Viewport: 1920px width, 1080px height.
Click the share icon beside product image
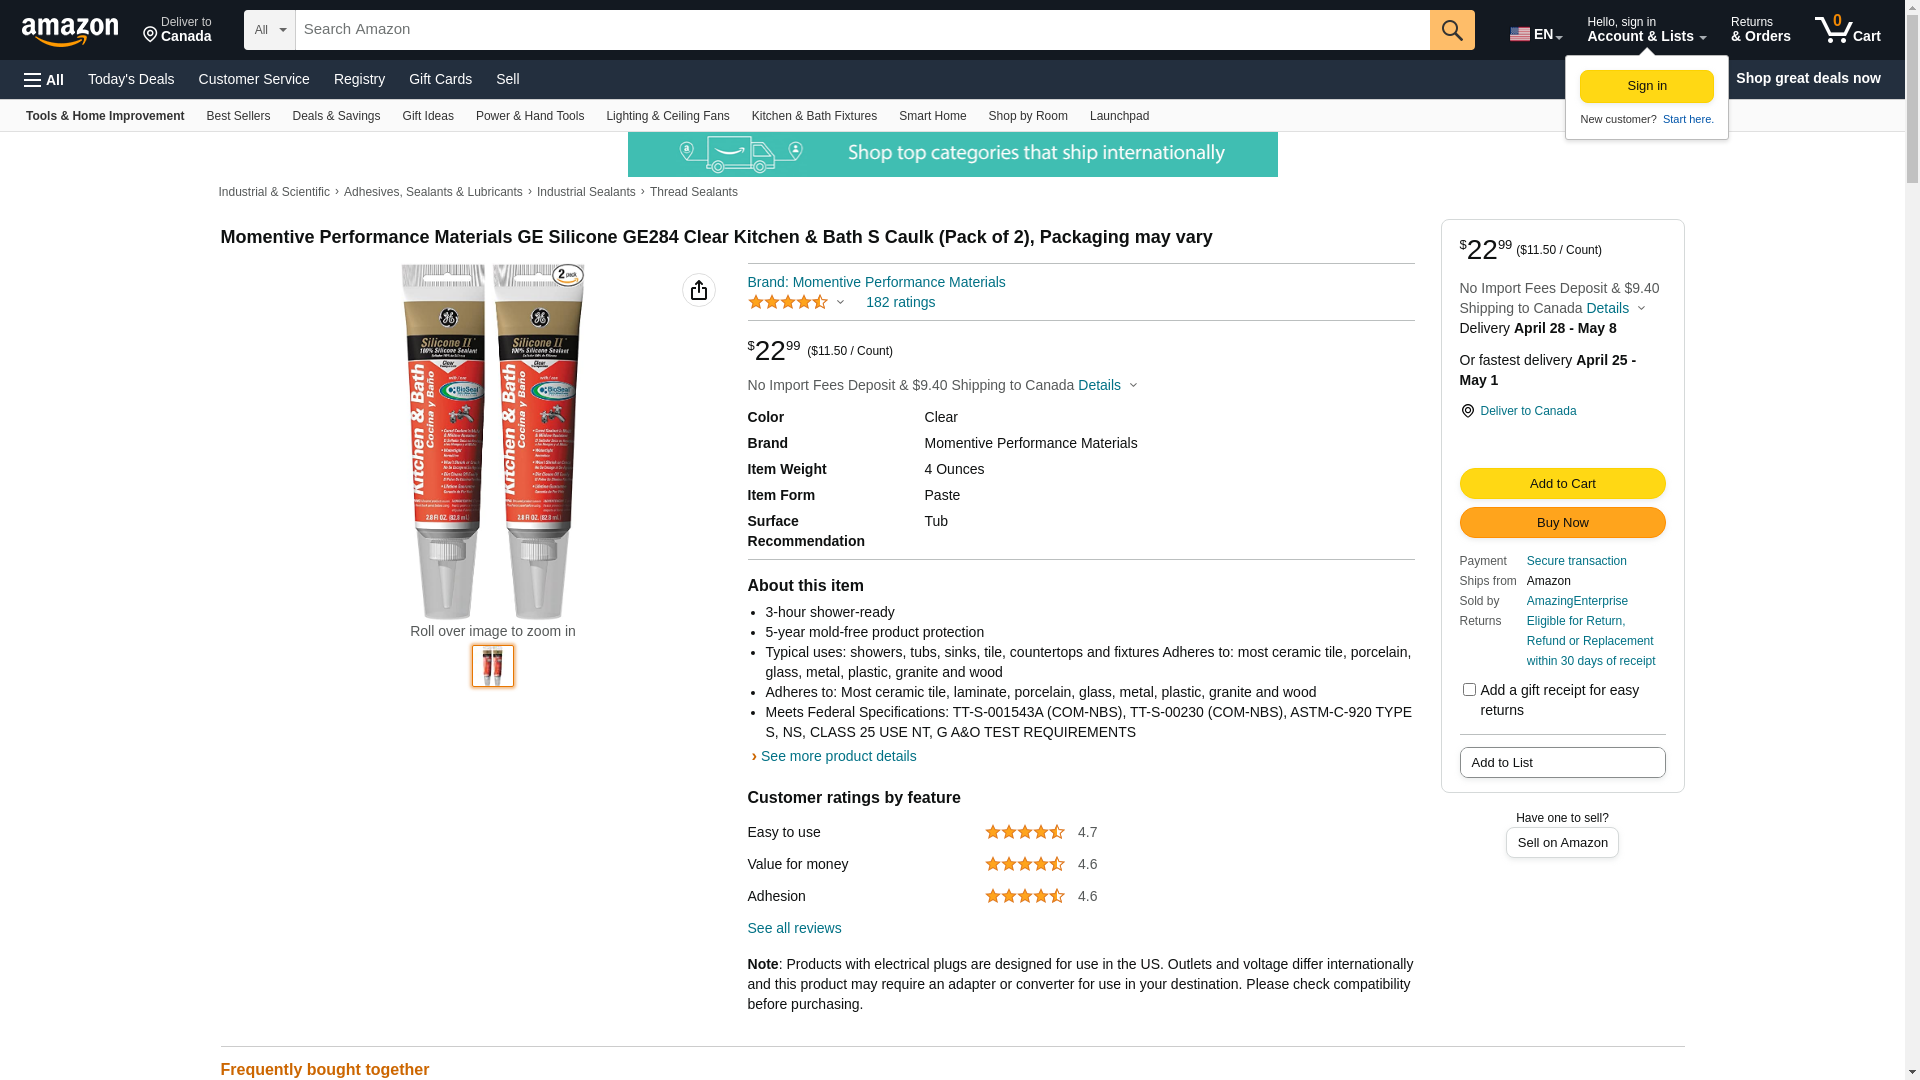coord(699,290)
